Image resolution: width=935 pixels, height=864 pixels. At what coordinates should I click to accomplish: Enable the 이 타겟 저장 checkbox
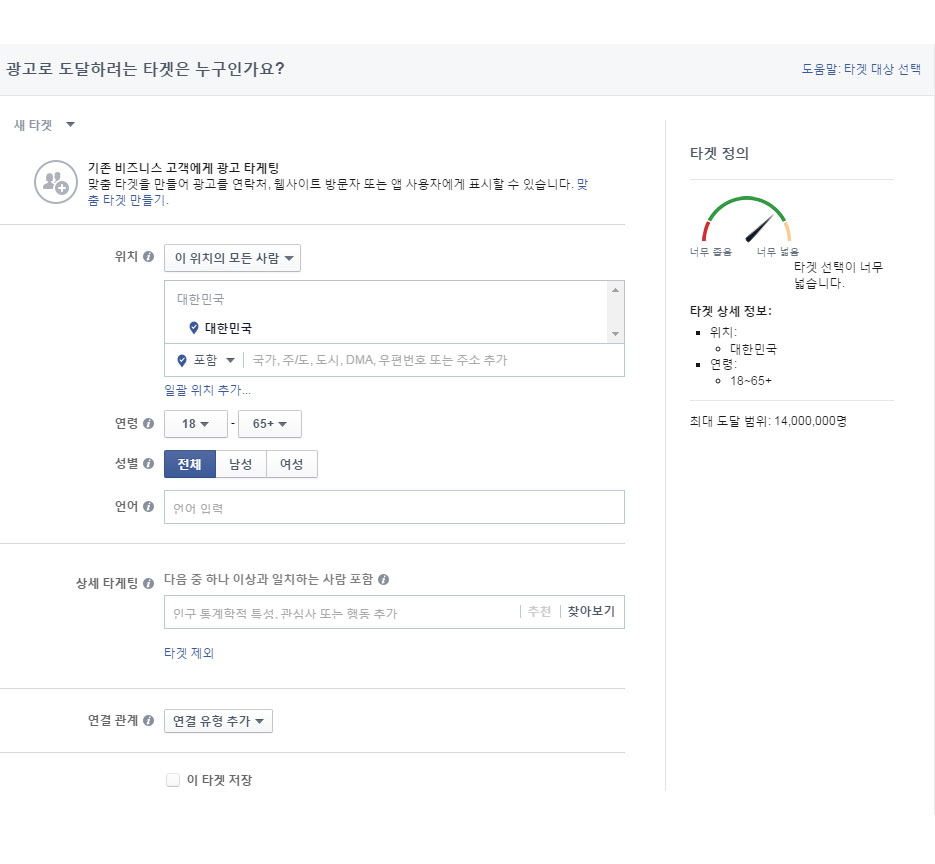pos(173,780)
